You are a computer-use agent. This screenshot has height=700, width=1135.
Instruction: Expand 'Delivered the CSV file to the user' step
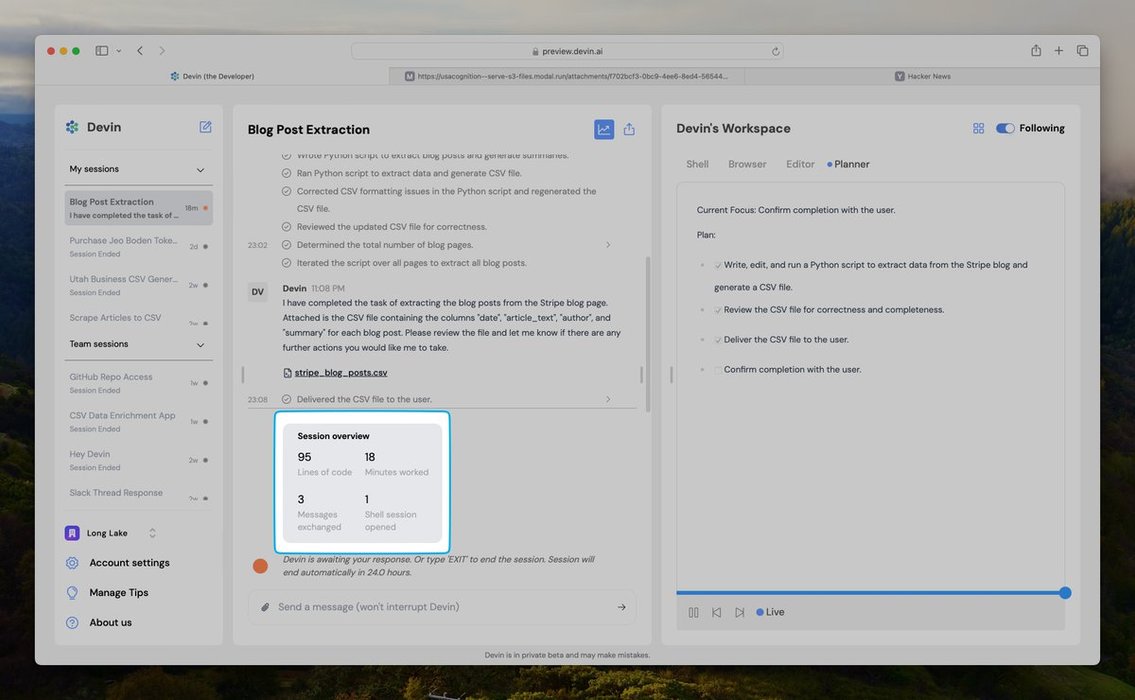608,399
